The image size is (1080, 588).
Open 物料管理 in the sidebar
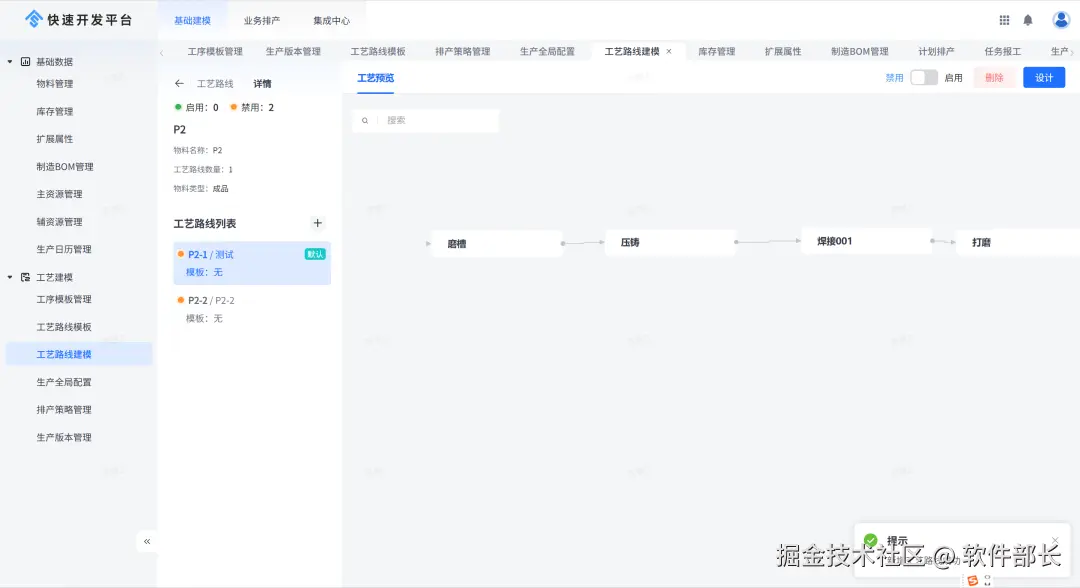54,83
